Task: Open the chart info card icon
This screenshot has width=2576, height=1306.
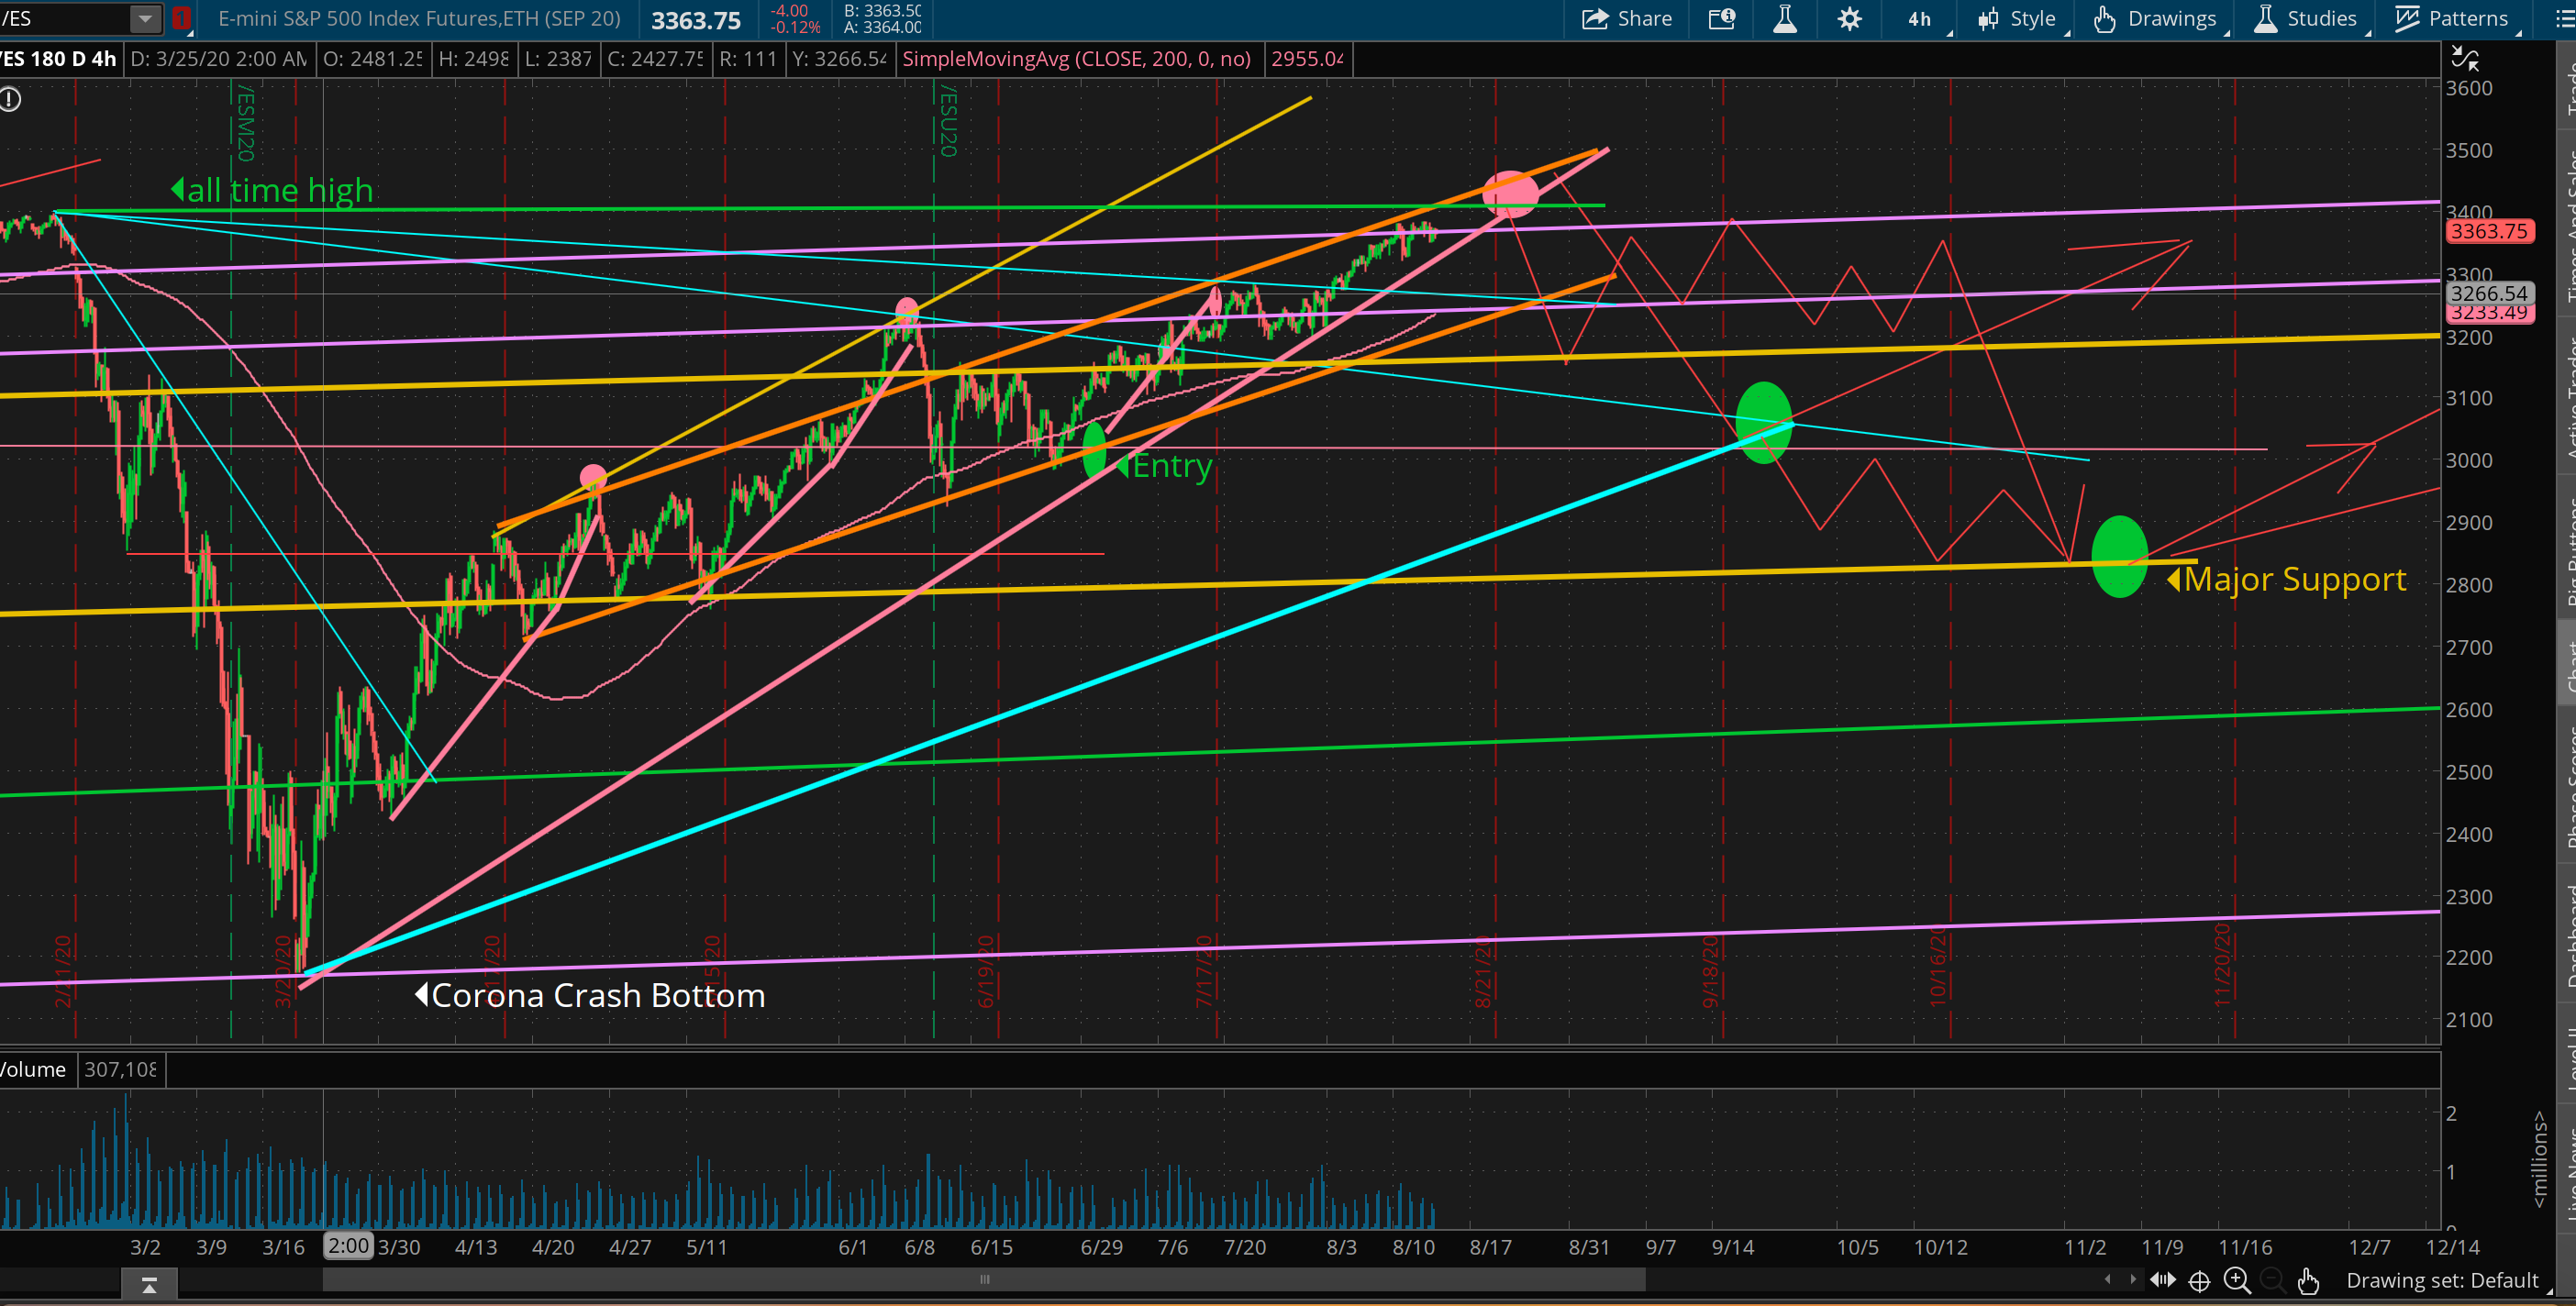Action: (1722, 19)
